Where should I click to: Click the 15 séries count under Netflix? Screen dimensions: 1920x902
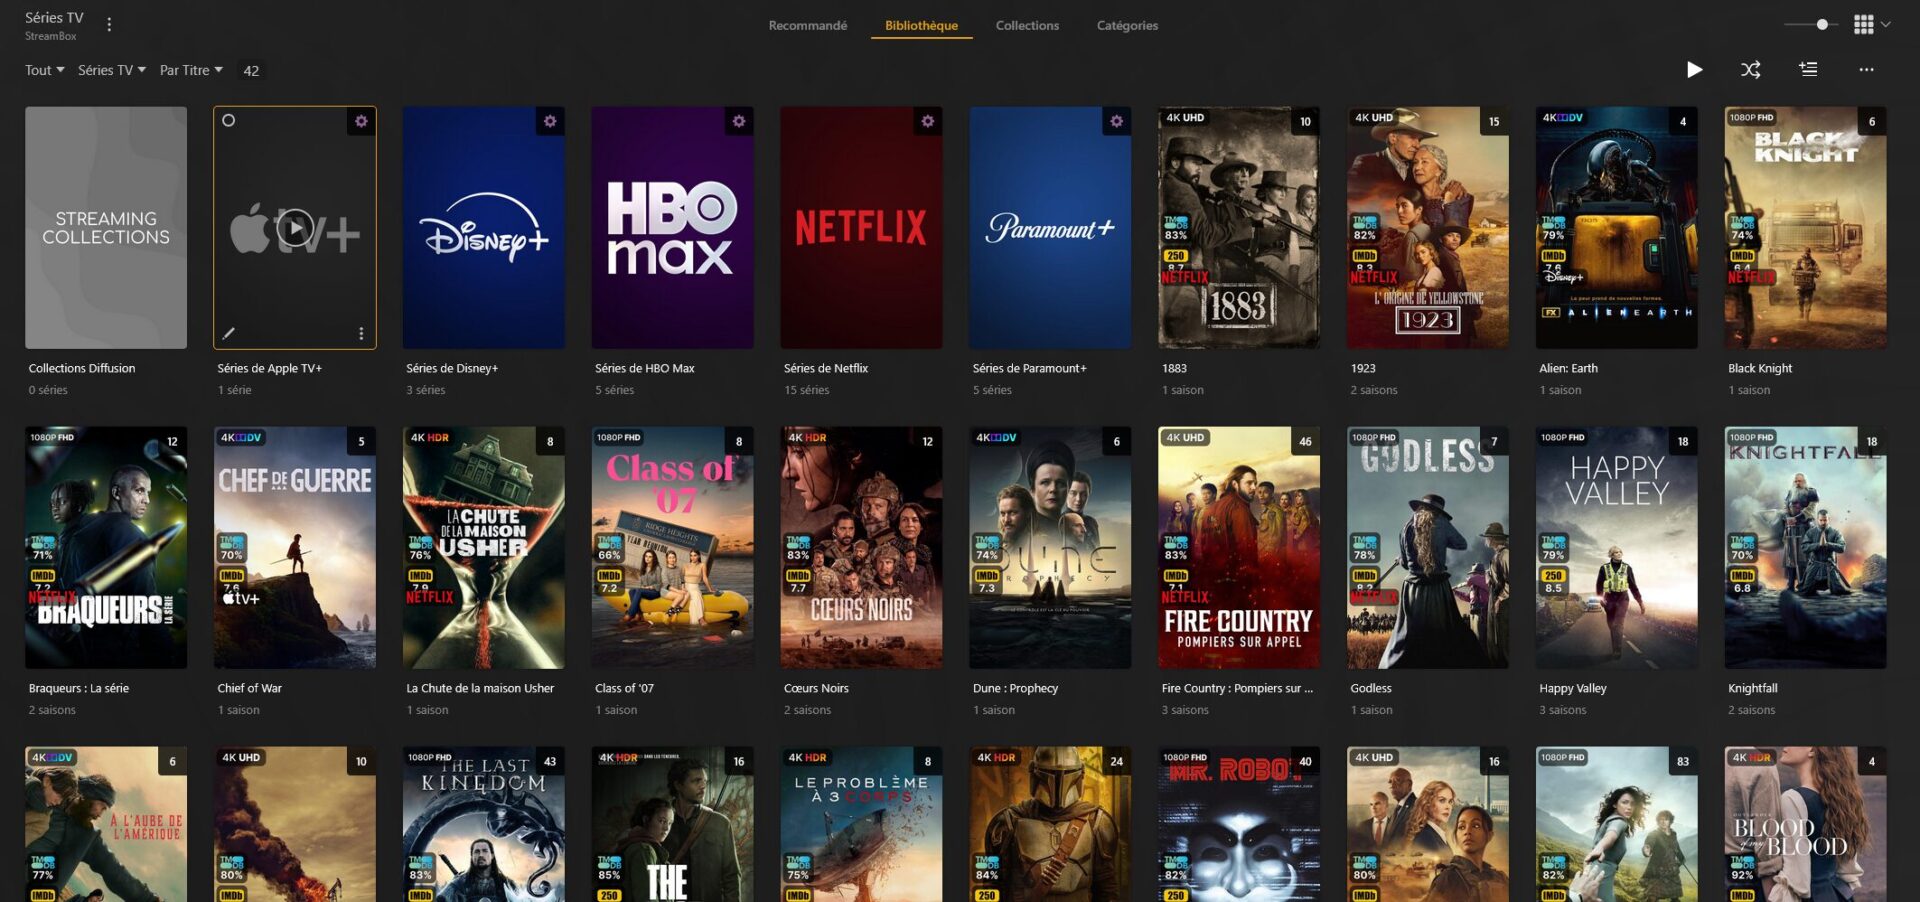[806, 390]
